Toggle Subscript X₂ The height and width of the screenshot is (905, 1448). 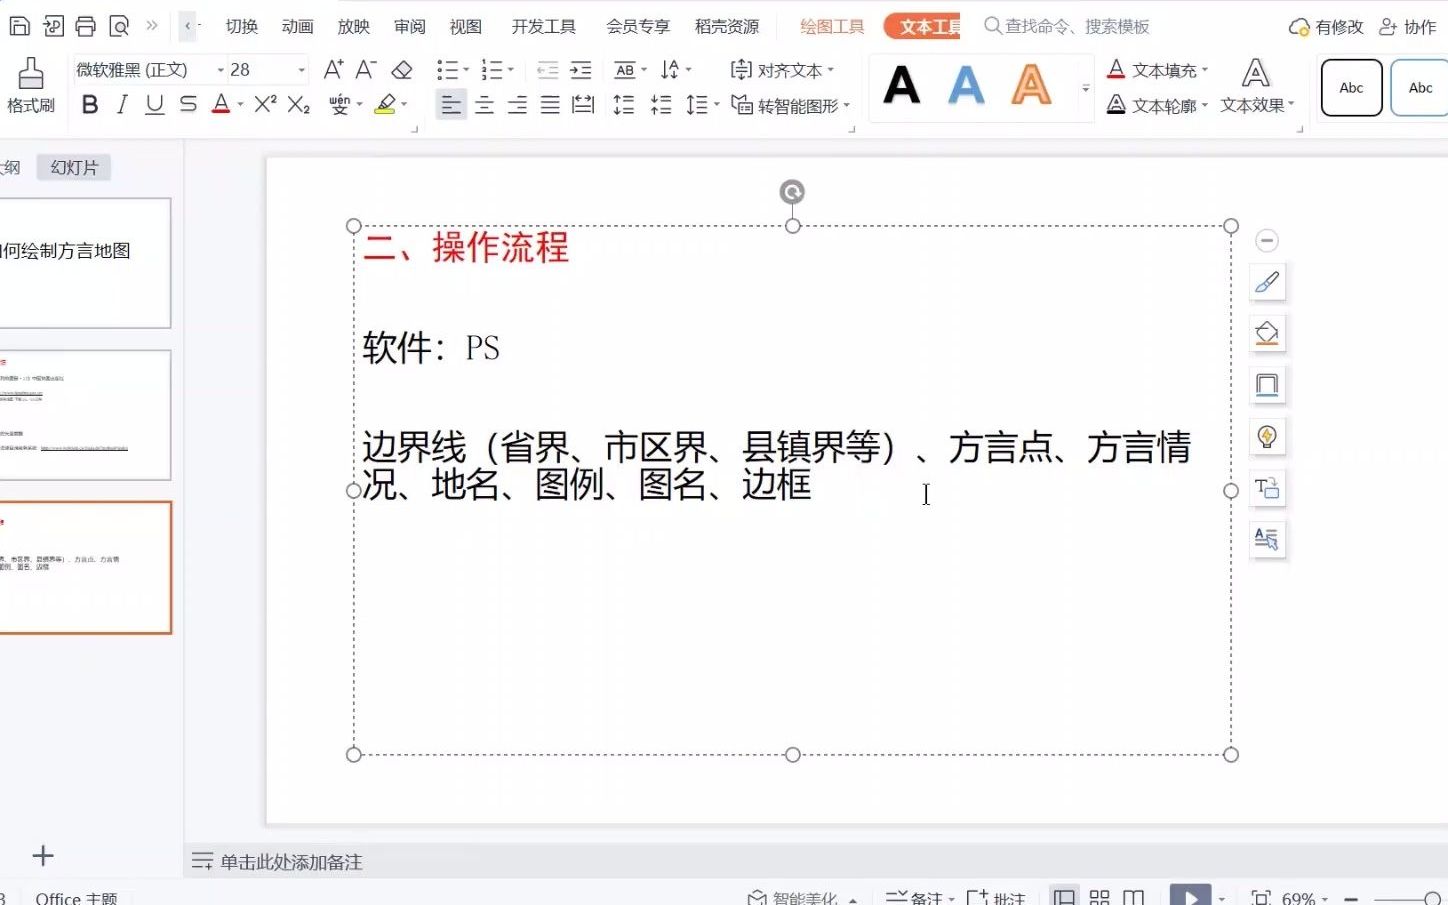coord(298,104)
